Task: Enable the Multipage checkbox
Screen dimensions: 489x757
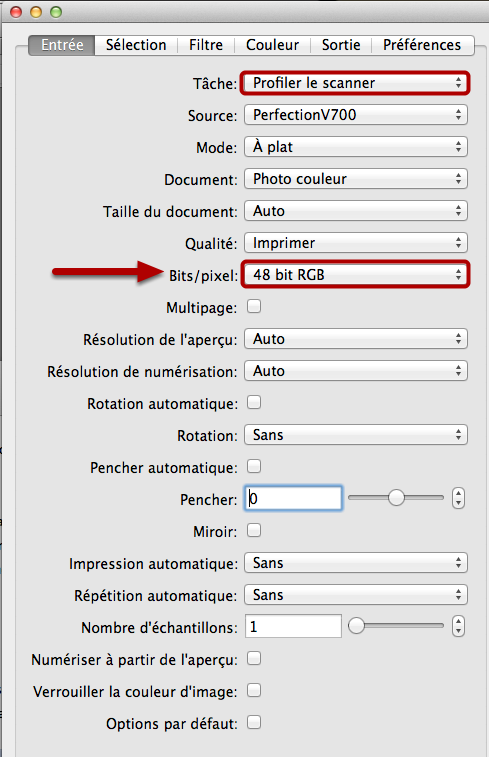Action: click(x=254, y=307)
